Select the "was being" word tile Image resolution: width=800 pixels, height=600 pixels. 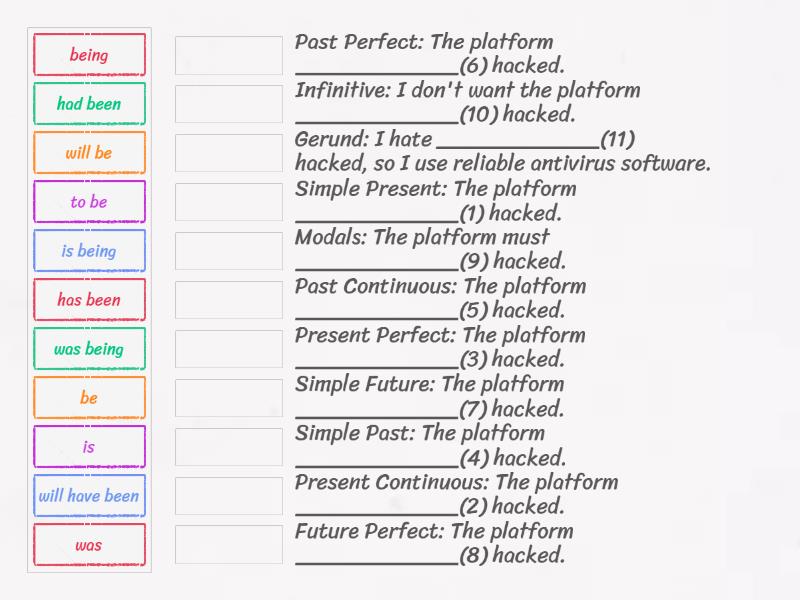point(89,349)
